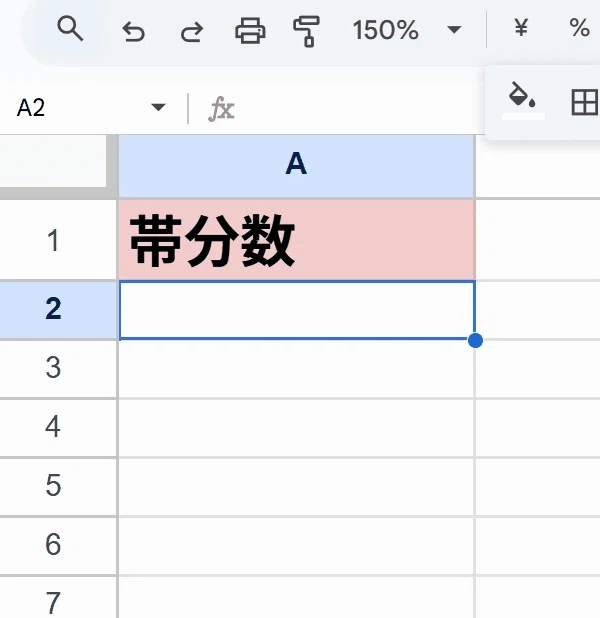The height and width of the screenshot is (618, 600).
Task: Apply yen currency format
Action: click(x=521, y=28)
